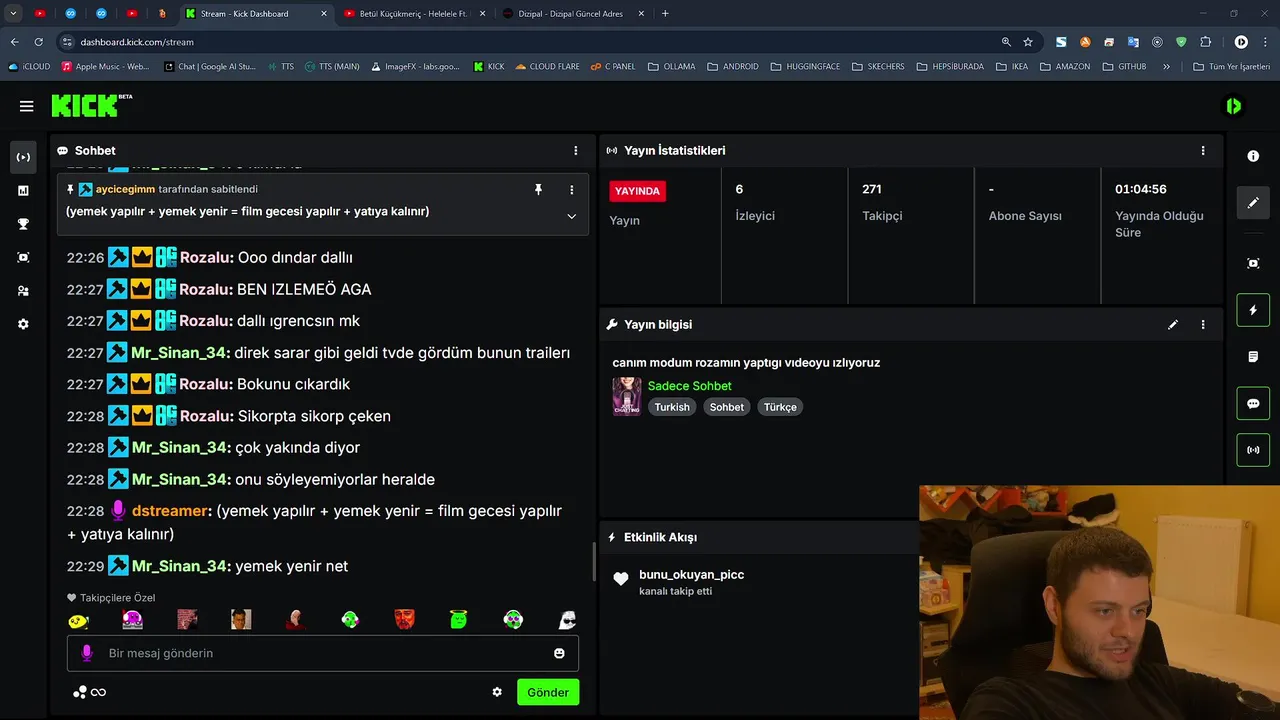Insert the green halo emote
Image resolution: width=1280 pixels, height=720 pixels.
click(458, 620)
